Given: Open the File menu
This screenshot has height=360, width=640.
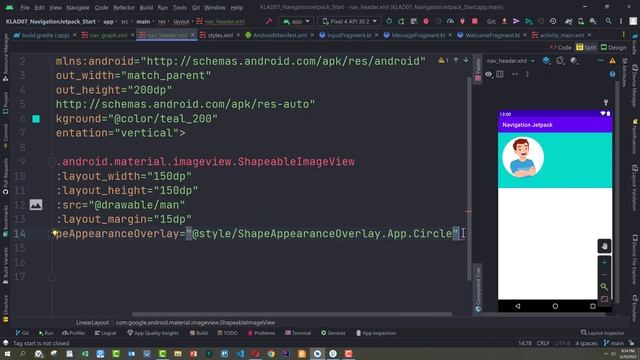Looking at the screenshot, I should [x=25, y=7].
